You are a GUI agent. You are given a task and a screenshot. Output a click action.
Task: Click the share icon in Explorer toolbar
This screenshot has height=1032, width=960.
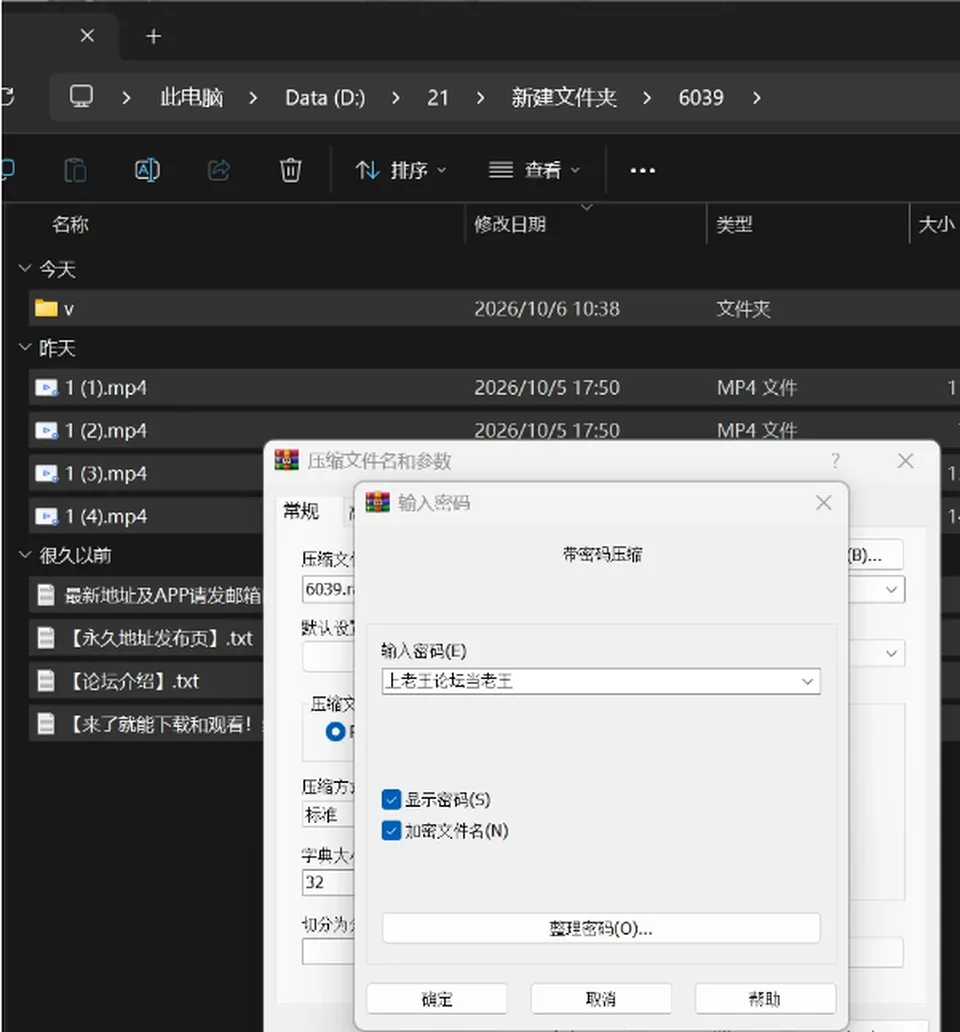[x=219, y=170]
